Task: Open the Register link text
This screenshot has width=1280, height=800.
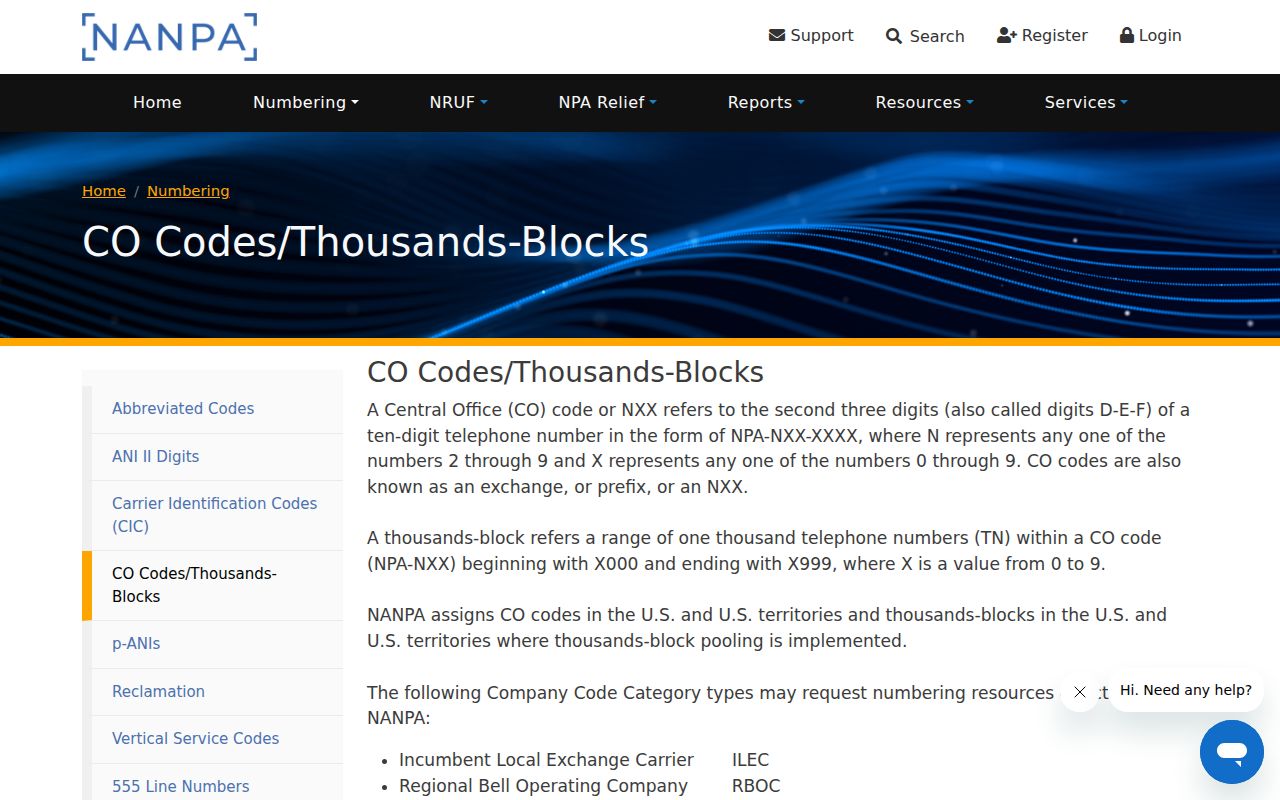Action: click(1054, 35)
